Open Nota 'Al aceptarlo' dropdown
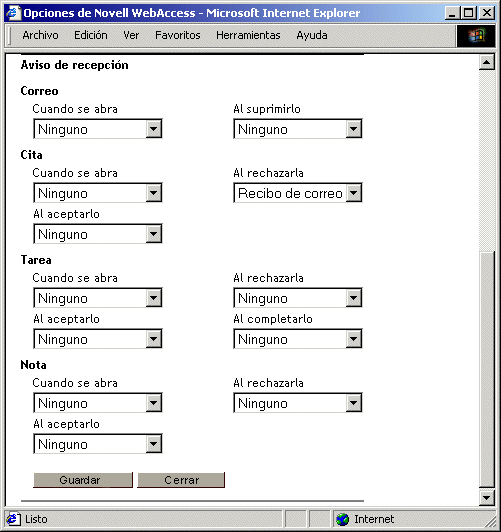 click(98, 444)
